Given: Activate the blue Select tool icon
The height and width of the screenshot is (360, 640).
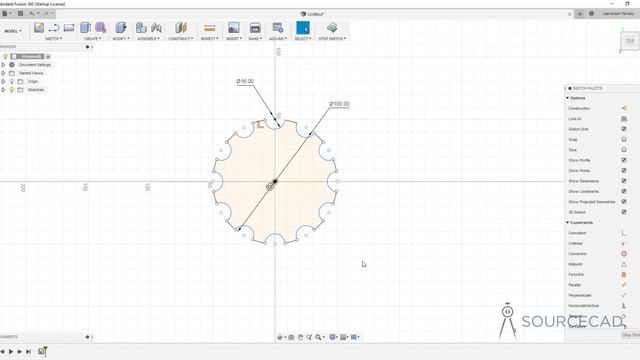Looking at the screenshot, I should coord(303,28).
